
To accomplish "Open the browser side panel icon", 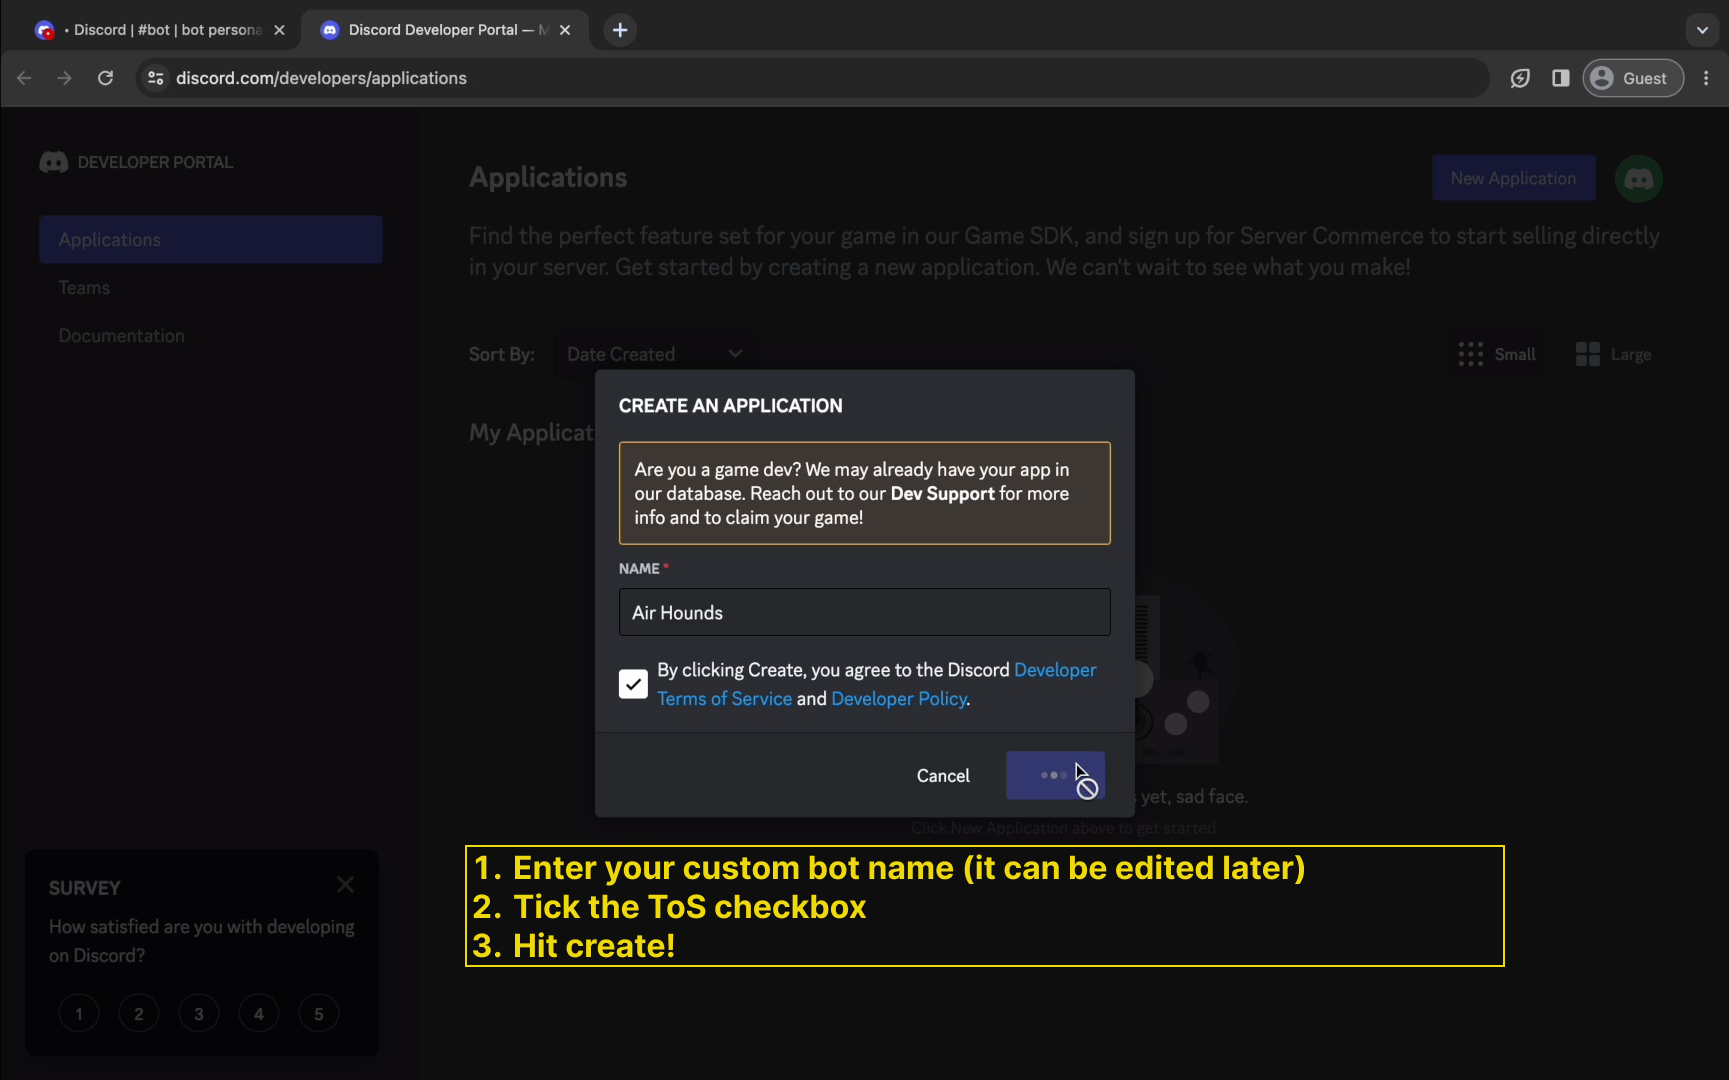I will [x=1560, y=78].
